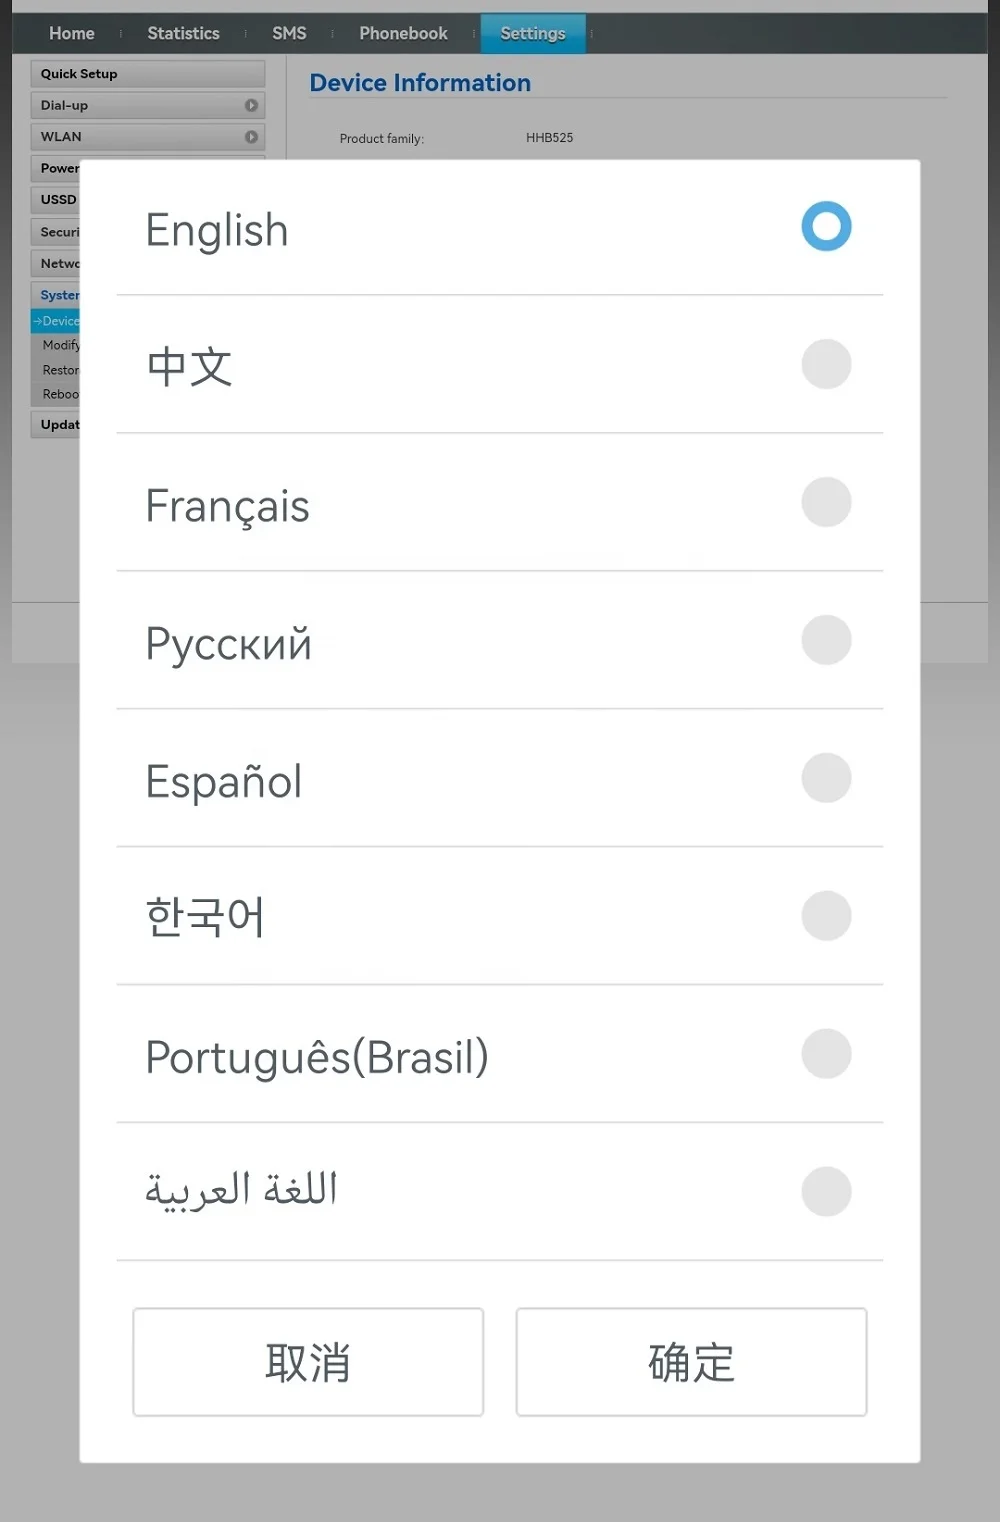1000x1522 pixels.
Task: Pick Русский from the language list
Action: click(x=826, y=640)
